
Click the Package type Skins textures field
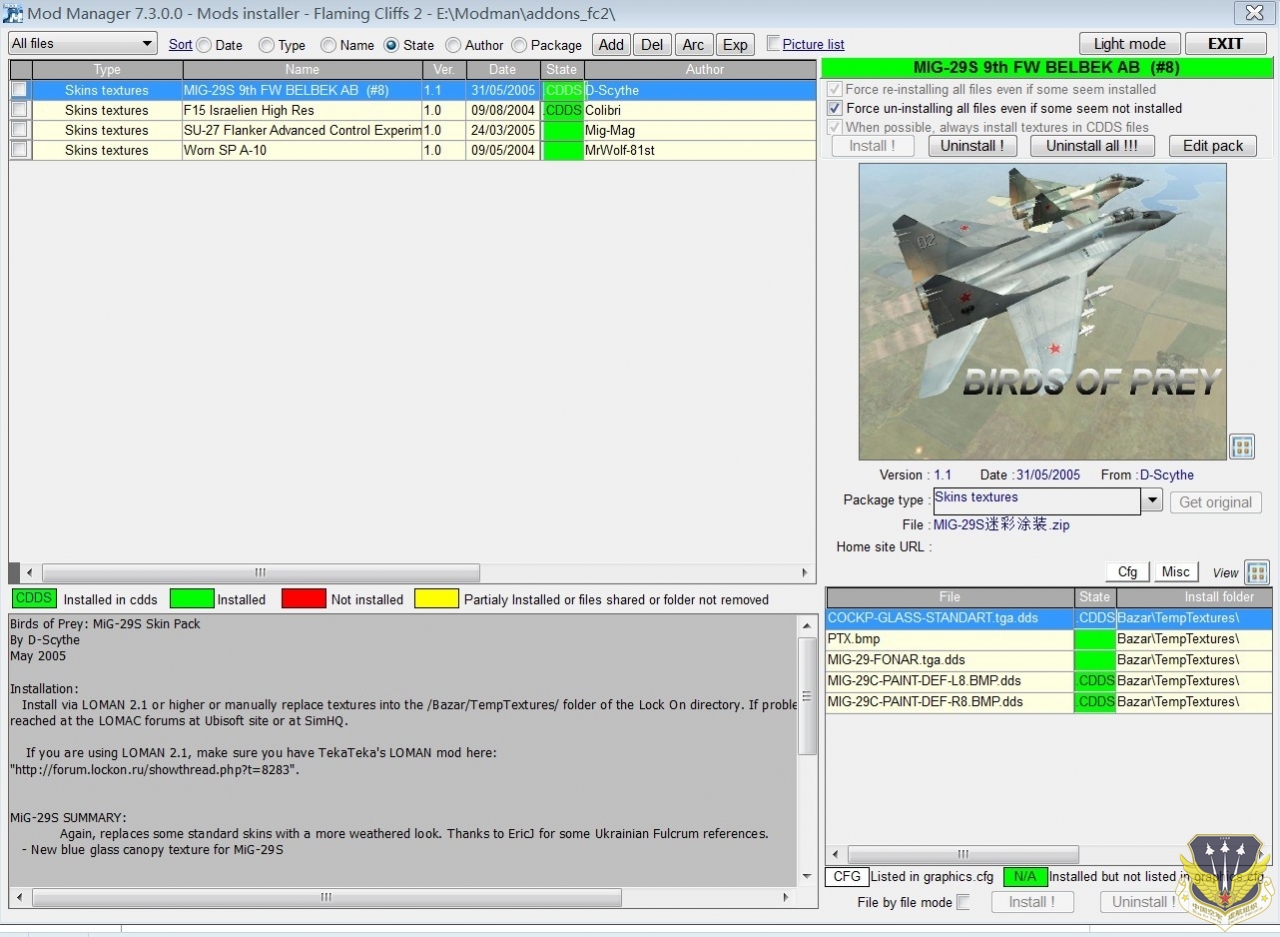[x=1037, y=501]
